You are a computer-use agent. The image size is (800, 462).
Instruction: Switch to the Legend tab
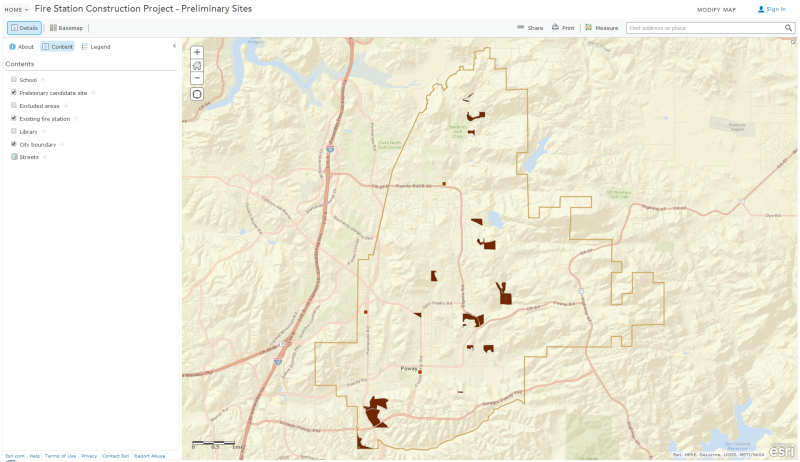(x=96, y=47)
